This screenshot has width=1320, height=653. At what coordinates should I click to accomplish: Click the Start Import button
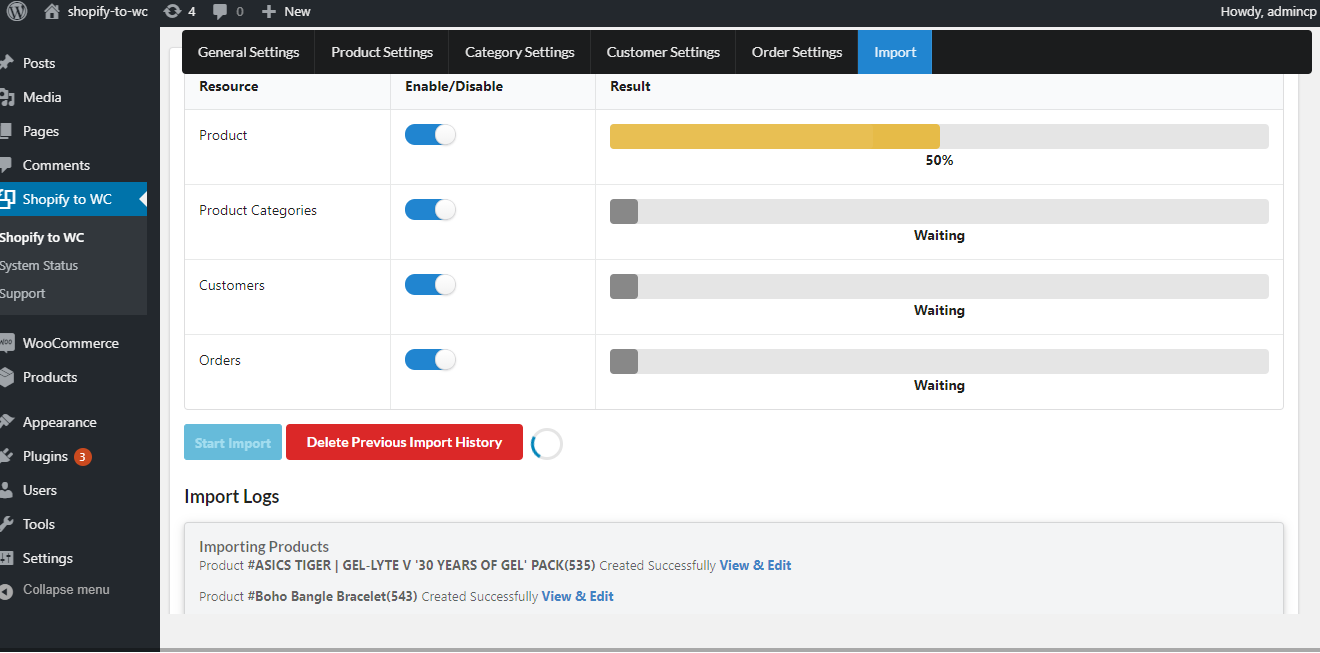[x=233, y=443]
